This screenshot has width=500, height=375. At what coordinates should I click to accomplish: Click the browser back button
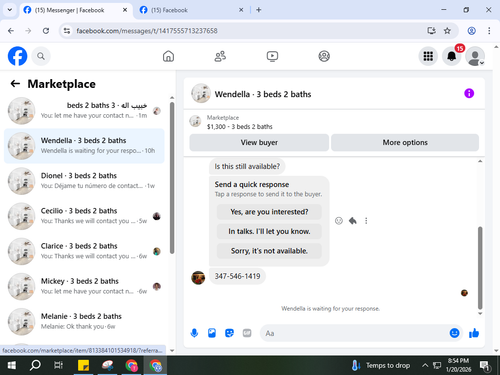(11, 31)
